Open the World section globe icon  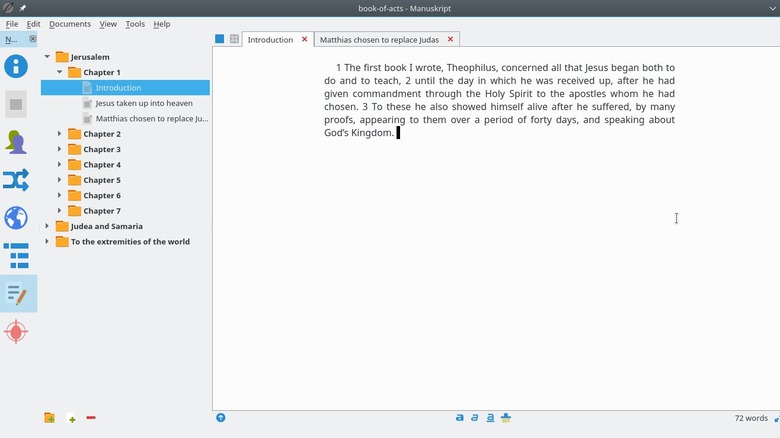(x=16, y=218)
